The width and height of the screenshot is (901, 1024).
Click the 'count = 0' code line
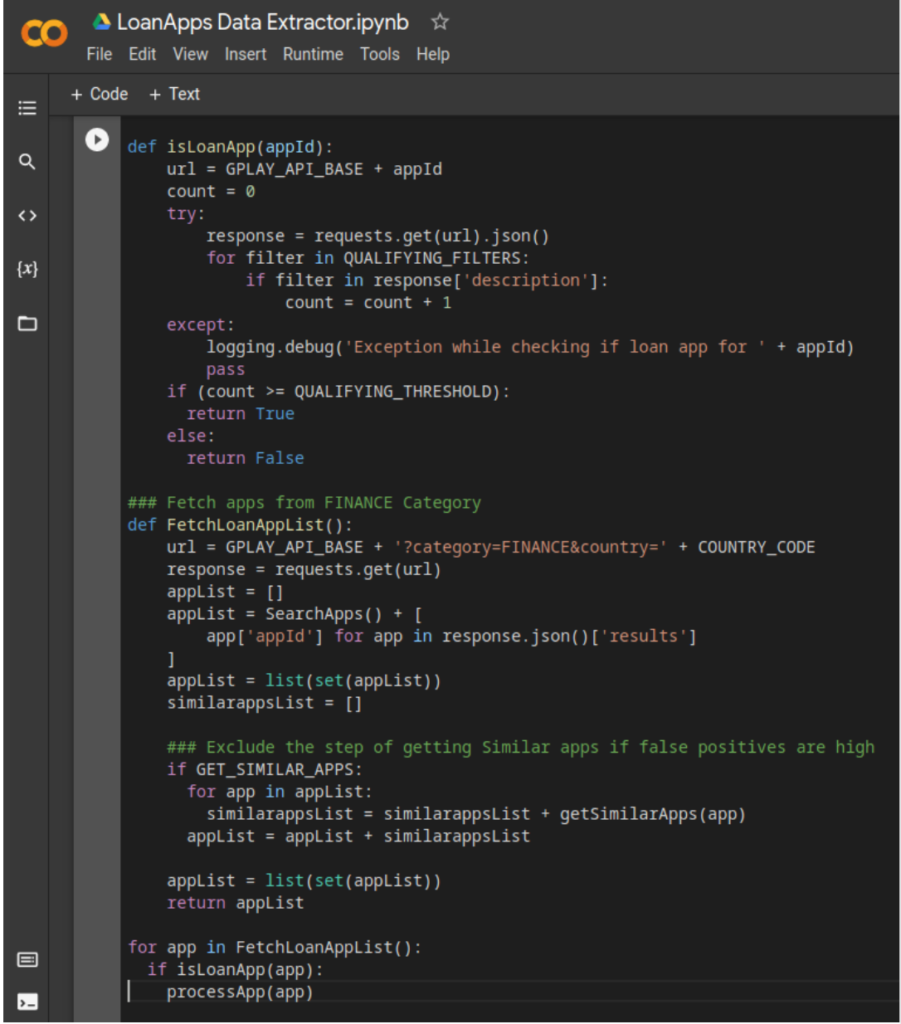[x=211, y=191]
